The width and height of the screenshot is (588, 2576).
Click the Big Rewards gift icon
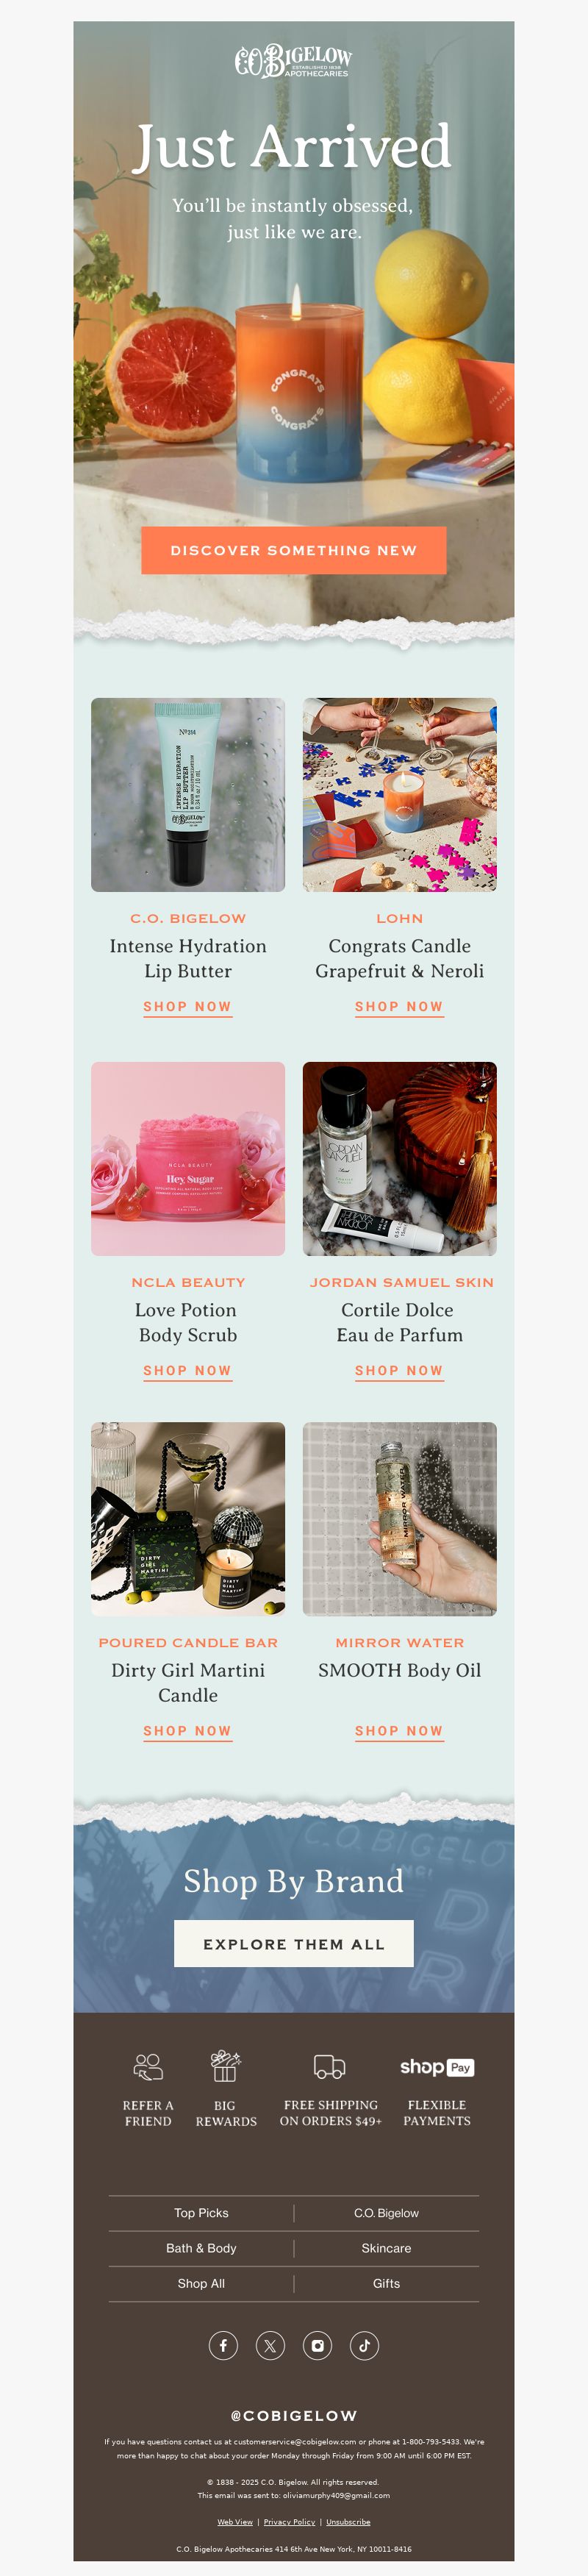pyautogui.click(x=225, y=2066)
